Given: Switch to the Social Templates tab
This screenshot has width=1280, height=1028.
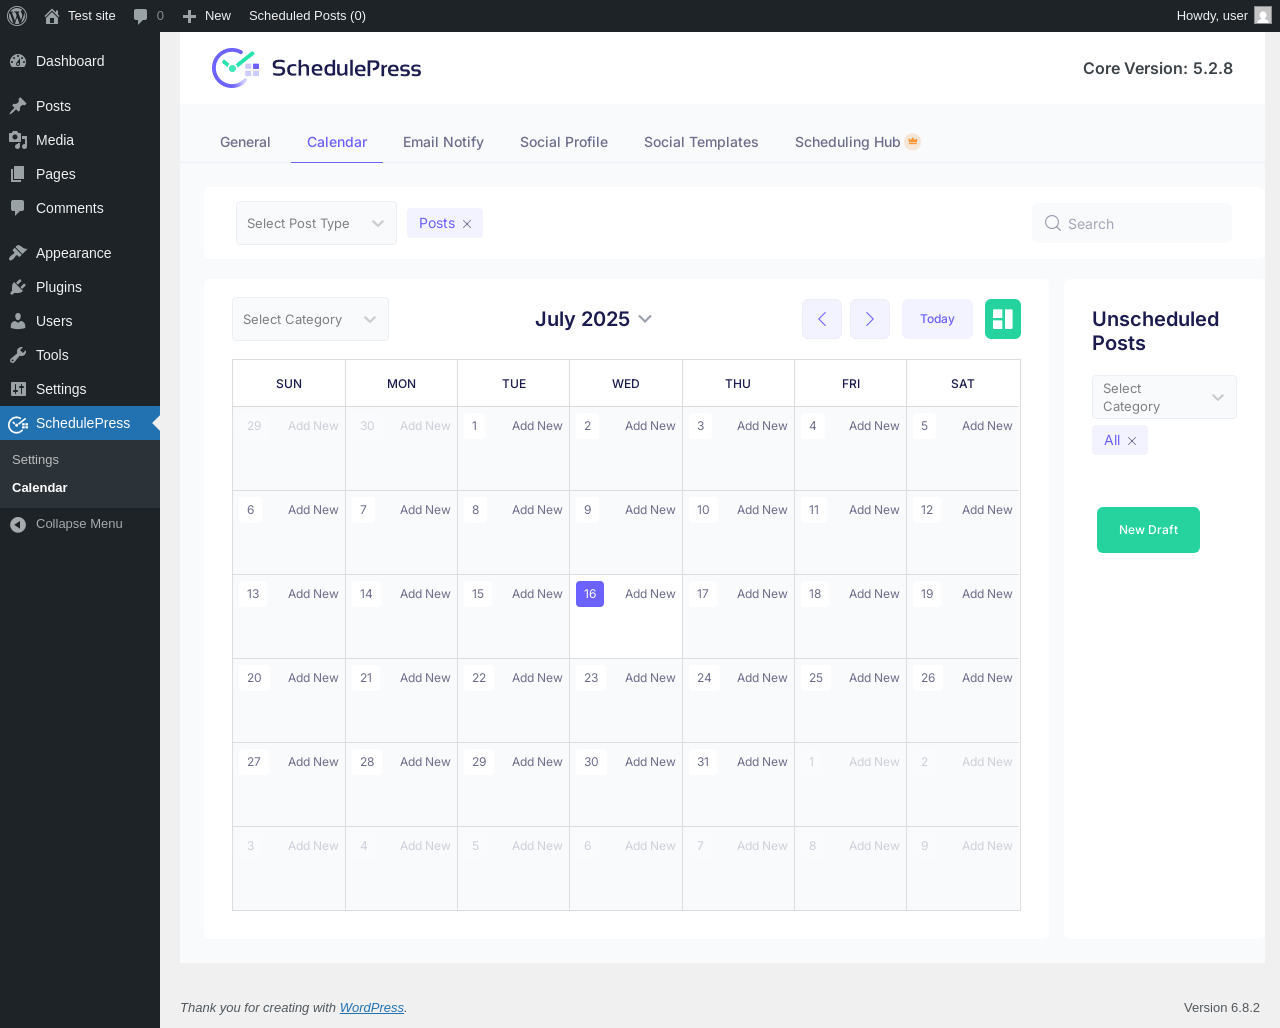Looking at the screenshot, I should point(701,142).
